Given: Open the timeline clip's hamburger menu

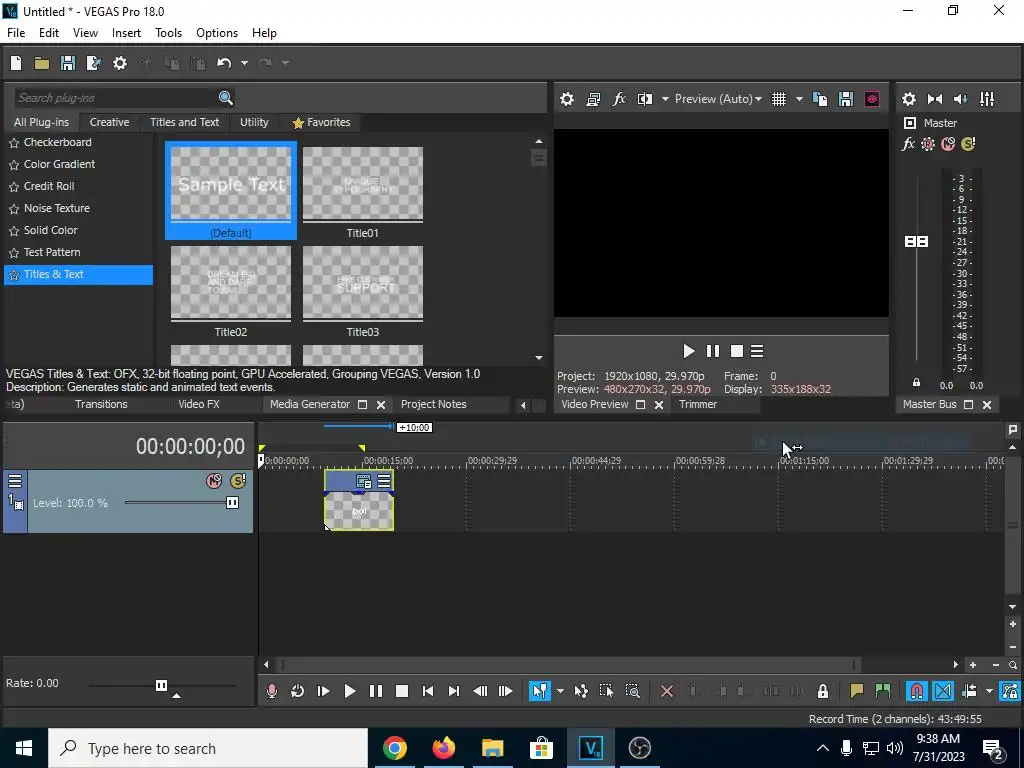Looking at the screenshot, I should click(384, 482).
